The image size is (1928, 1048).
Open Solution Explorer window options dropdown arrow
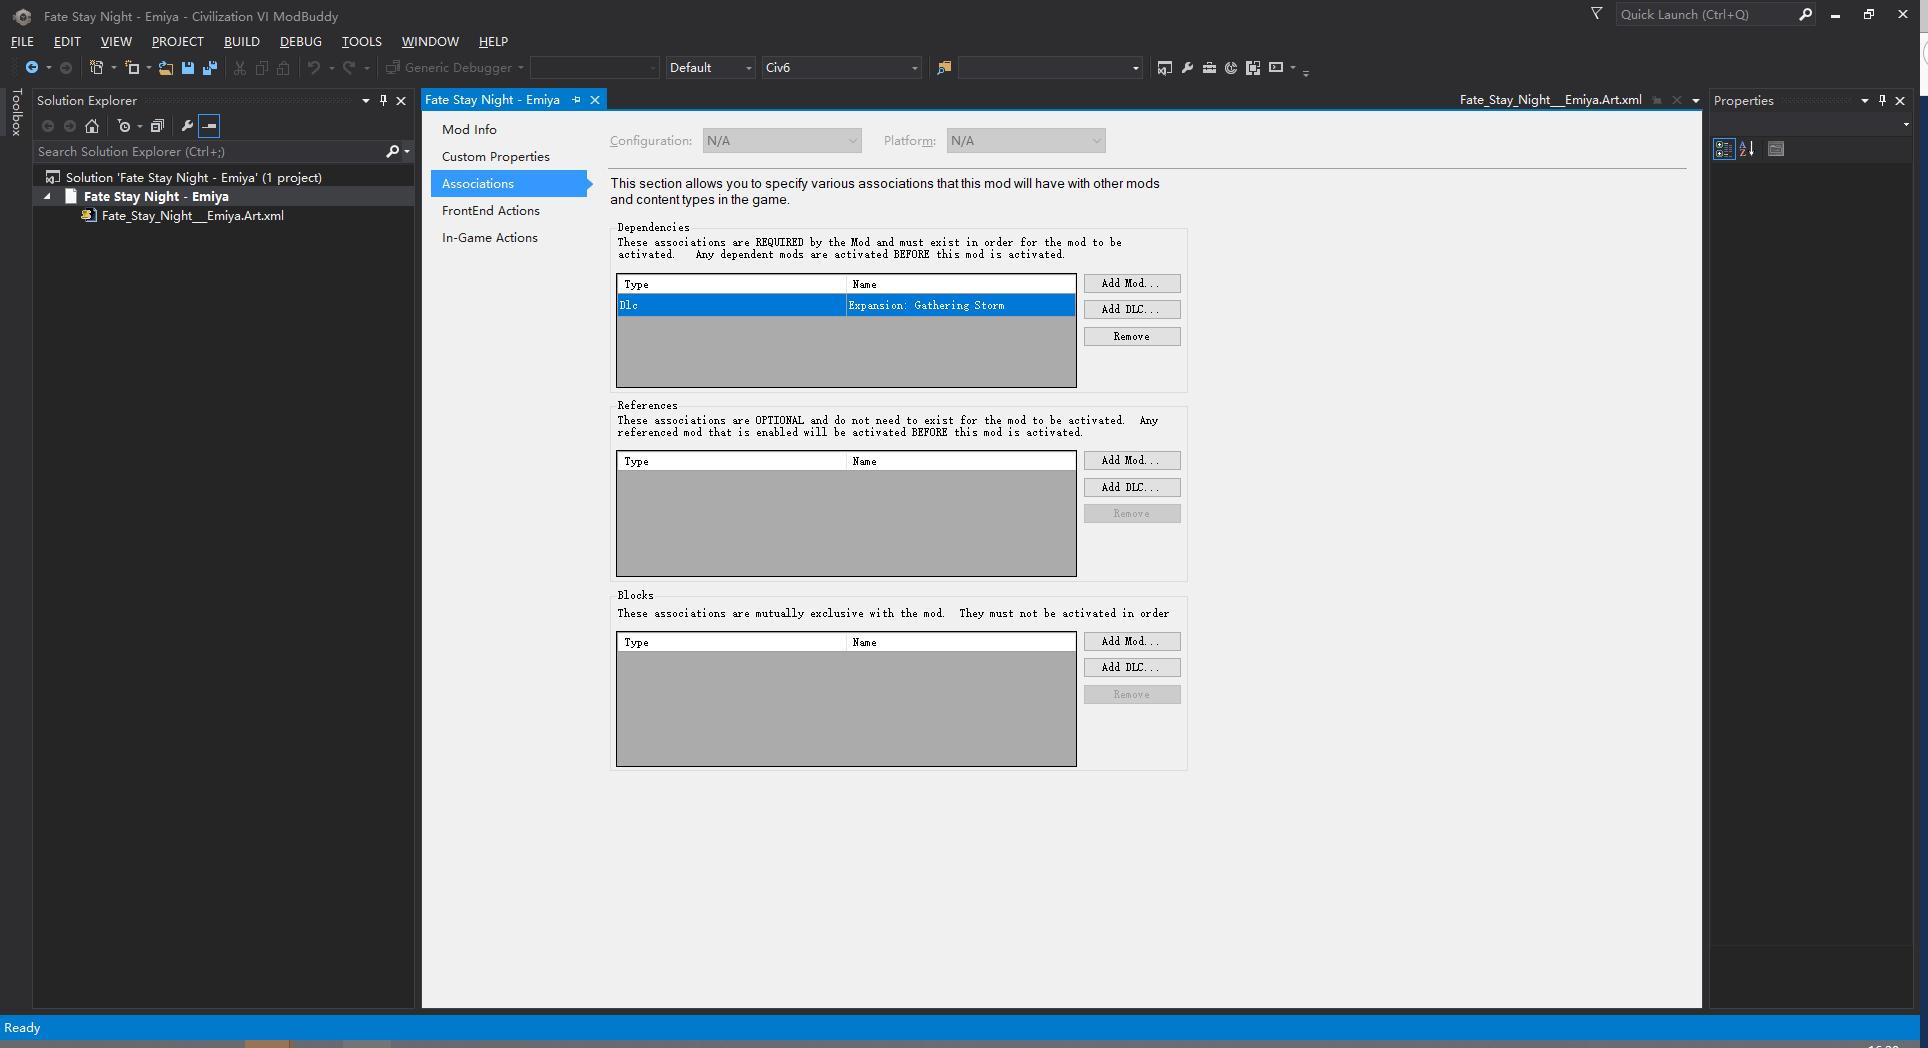366,100
